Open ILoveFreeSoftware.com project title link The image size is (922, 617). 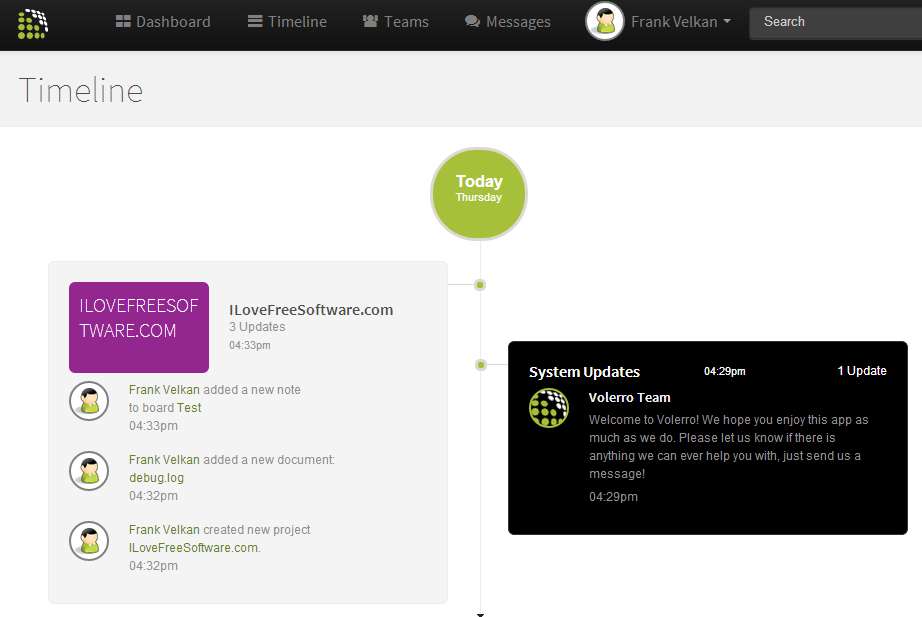coord(311,310)
